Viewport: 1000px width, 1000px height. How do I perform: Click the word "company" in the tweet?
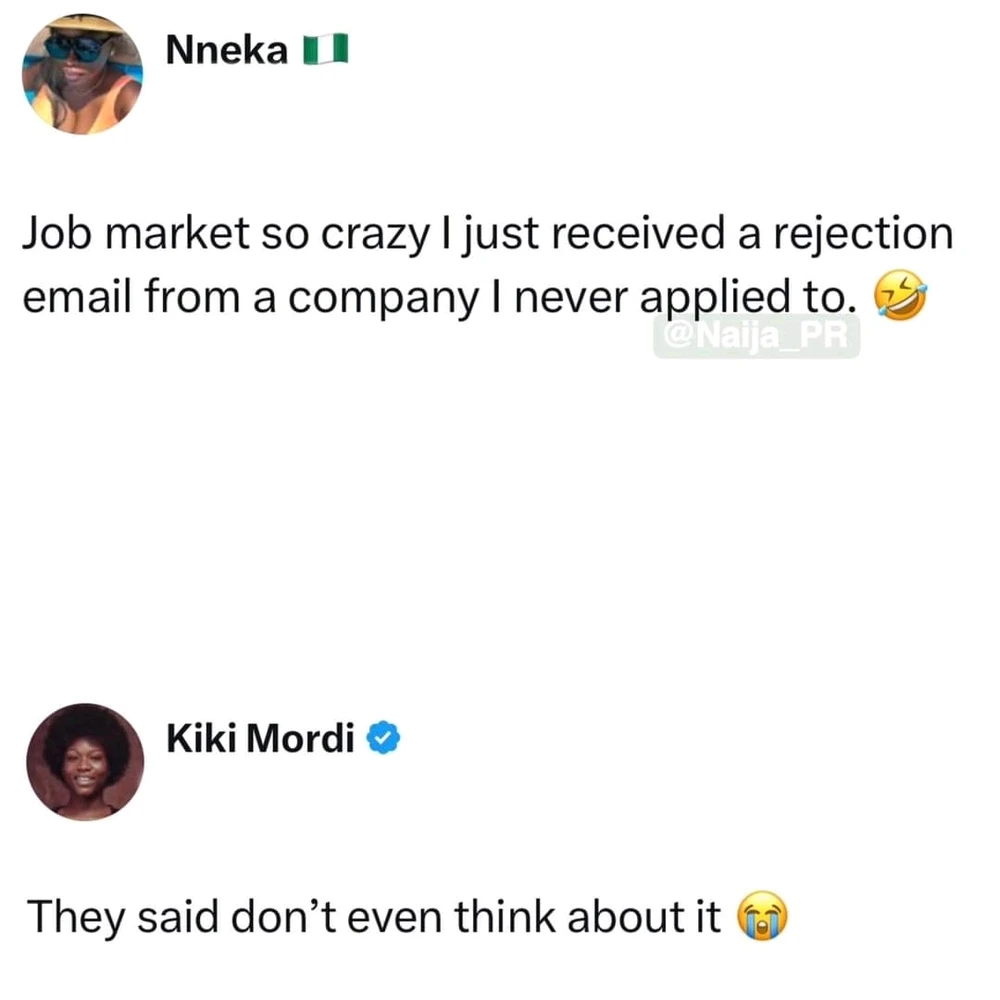(383, 299)
